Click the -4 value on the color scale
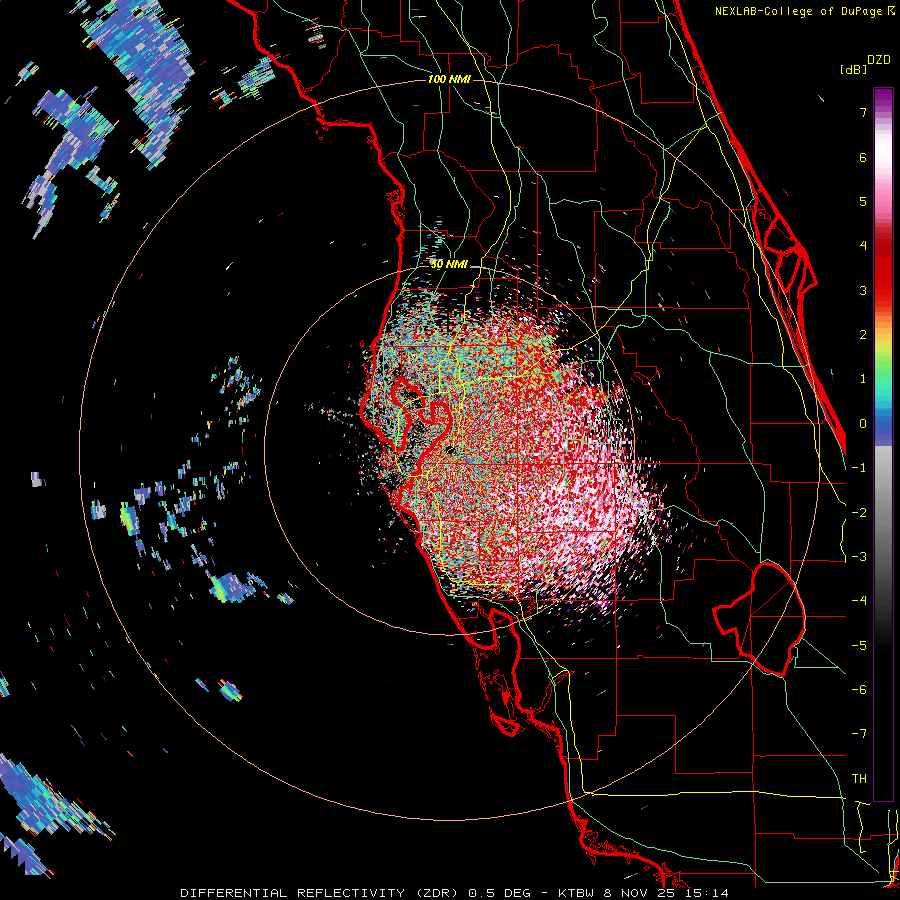This screenshot has width=900, height=900. (x=859, y=601)
